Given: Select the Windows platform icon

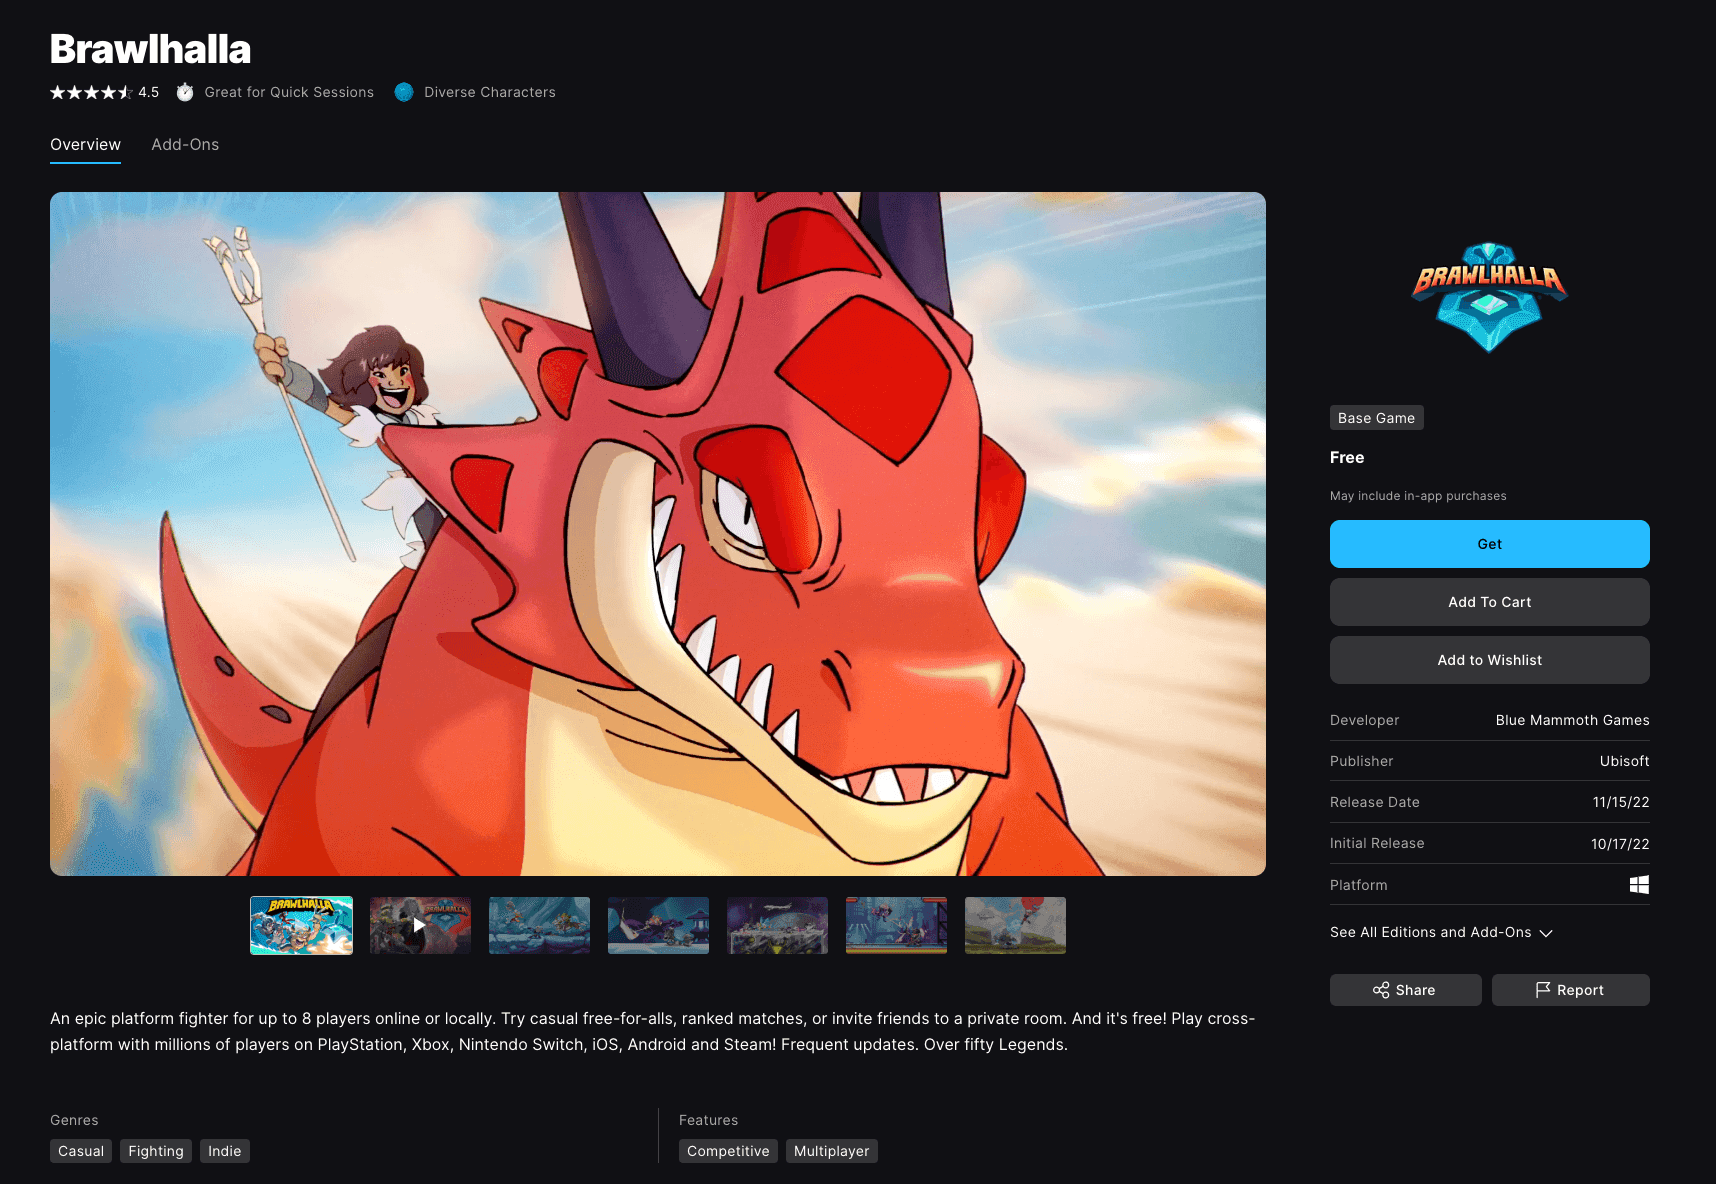Looking at the screenshot, I should tap(1638, 884).
